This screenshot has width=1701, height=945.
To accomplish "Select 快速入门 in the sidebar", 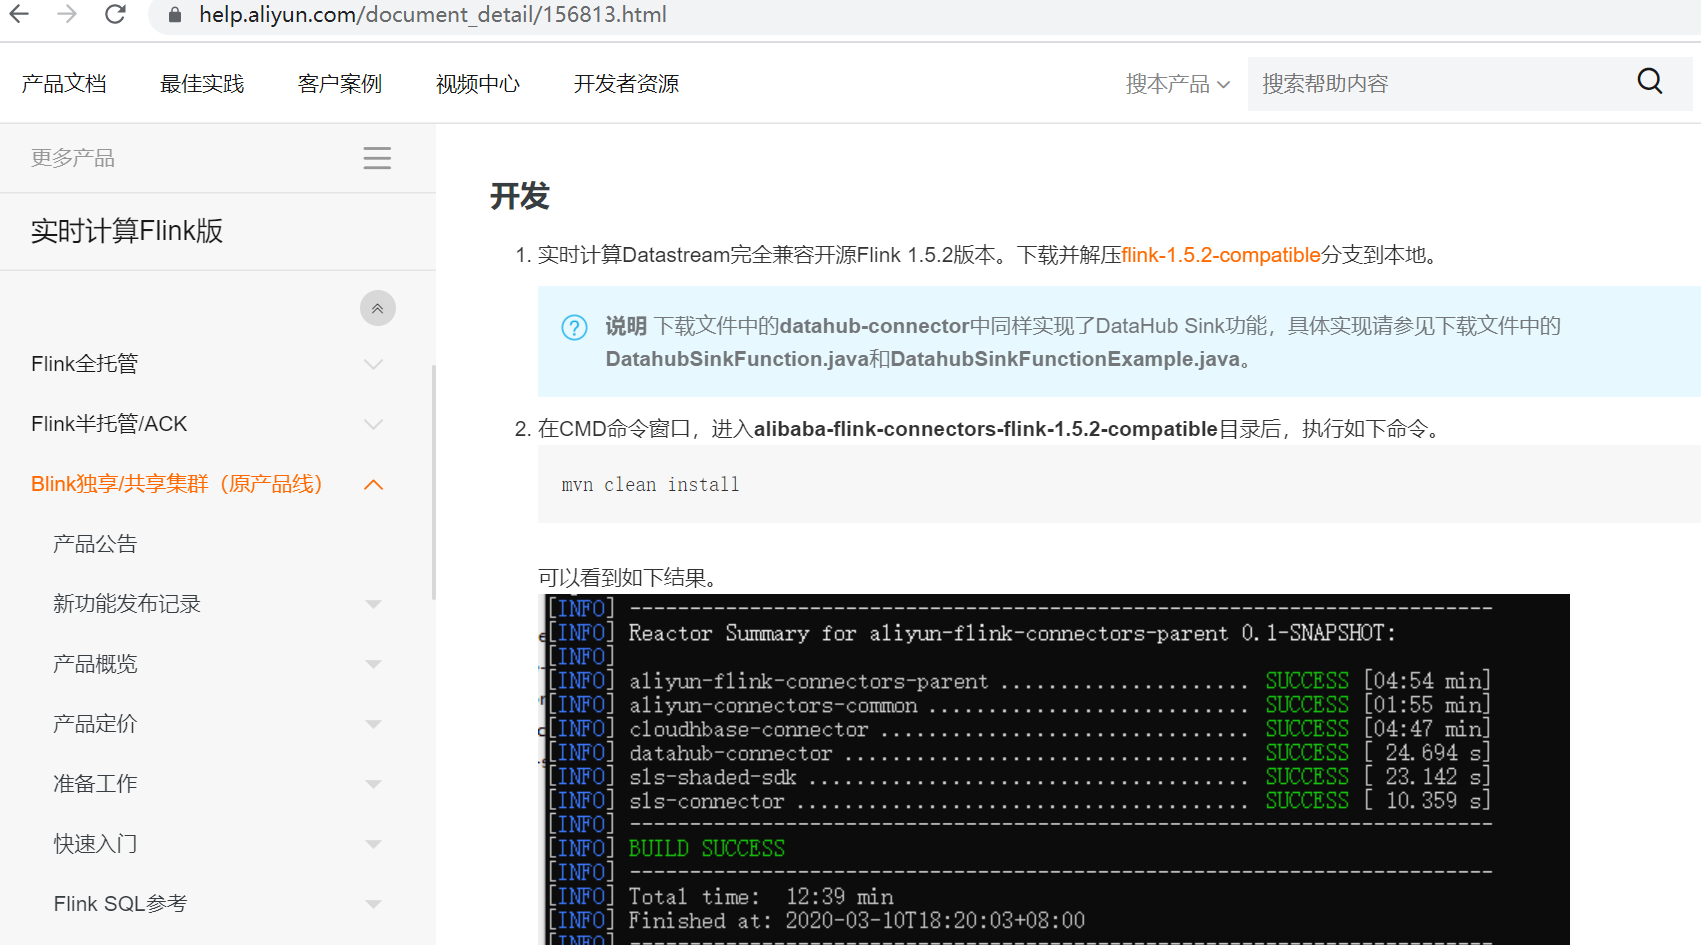I will pos(95,843).
